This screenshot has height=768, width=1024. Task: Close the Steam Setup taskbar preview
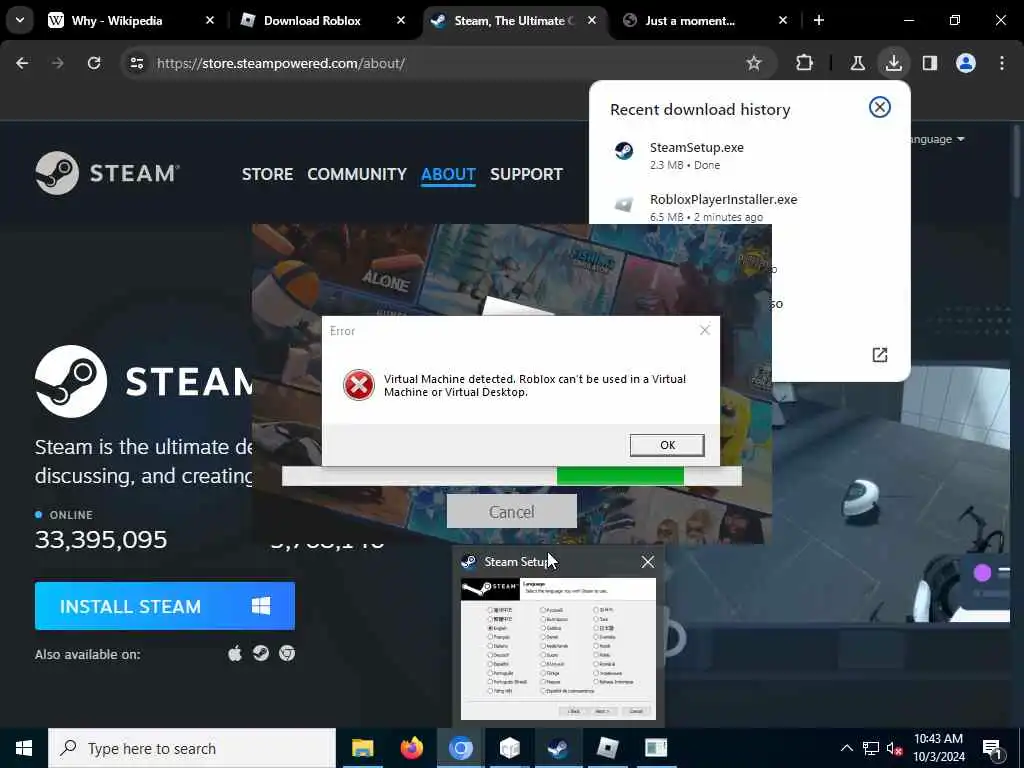tap(647, 562)
